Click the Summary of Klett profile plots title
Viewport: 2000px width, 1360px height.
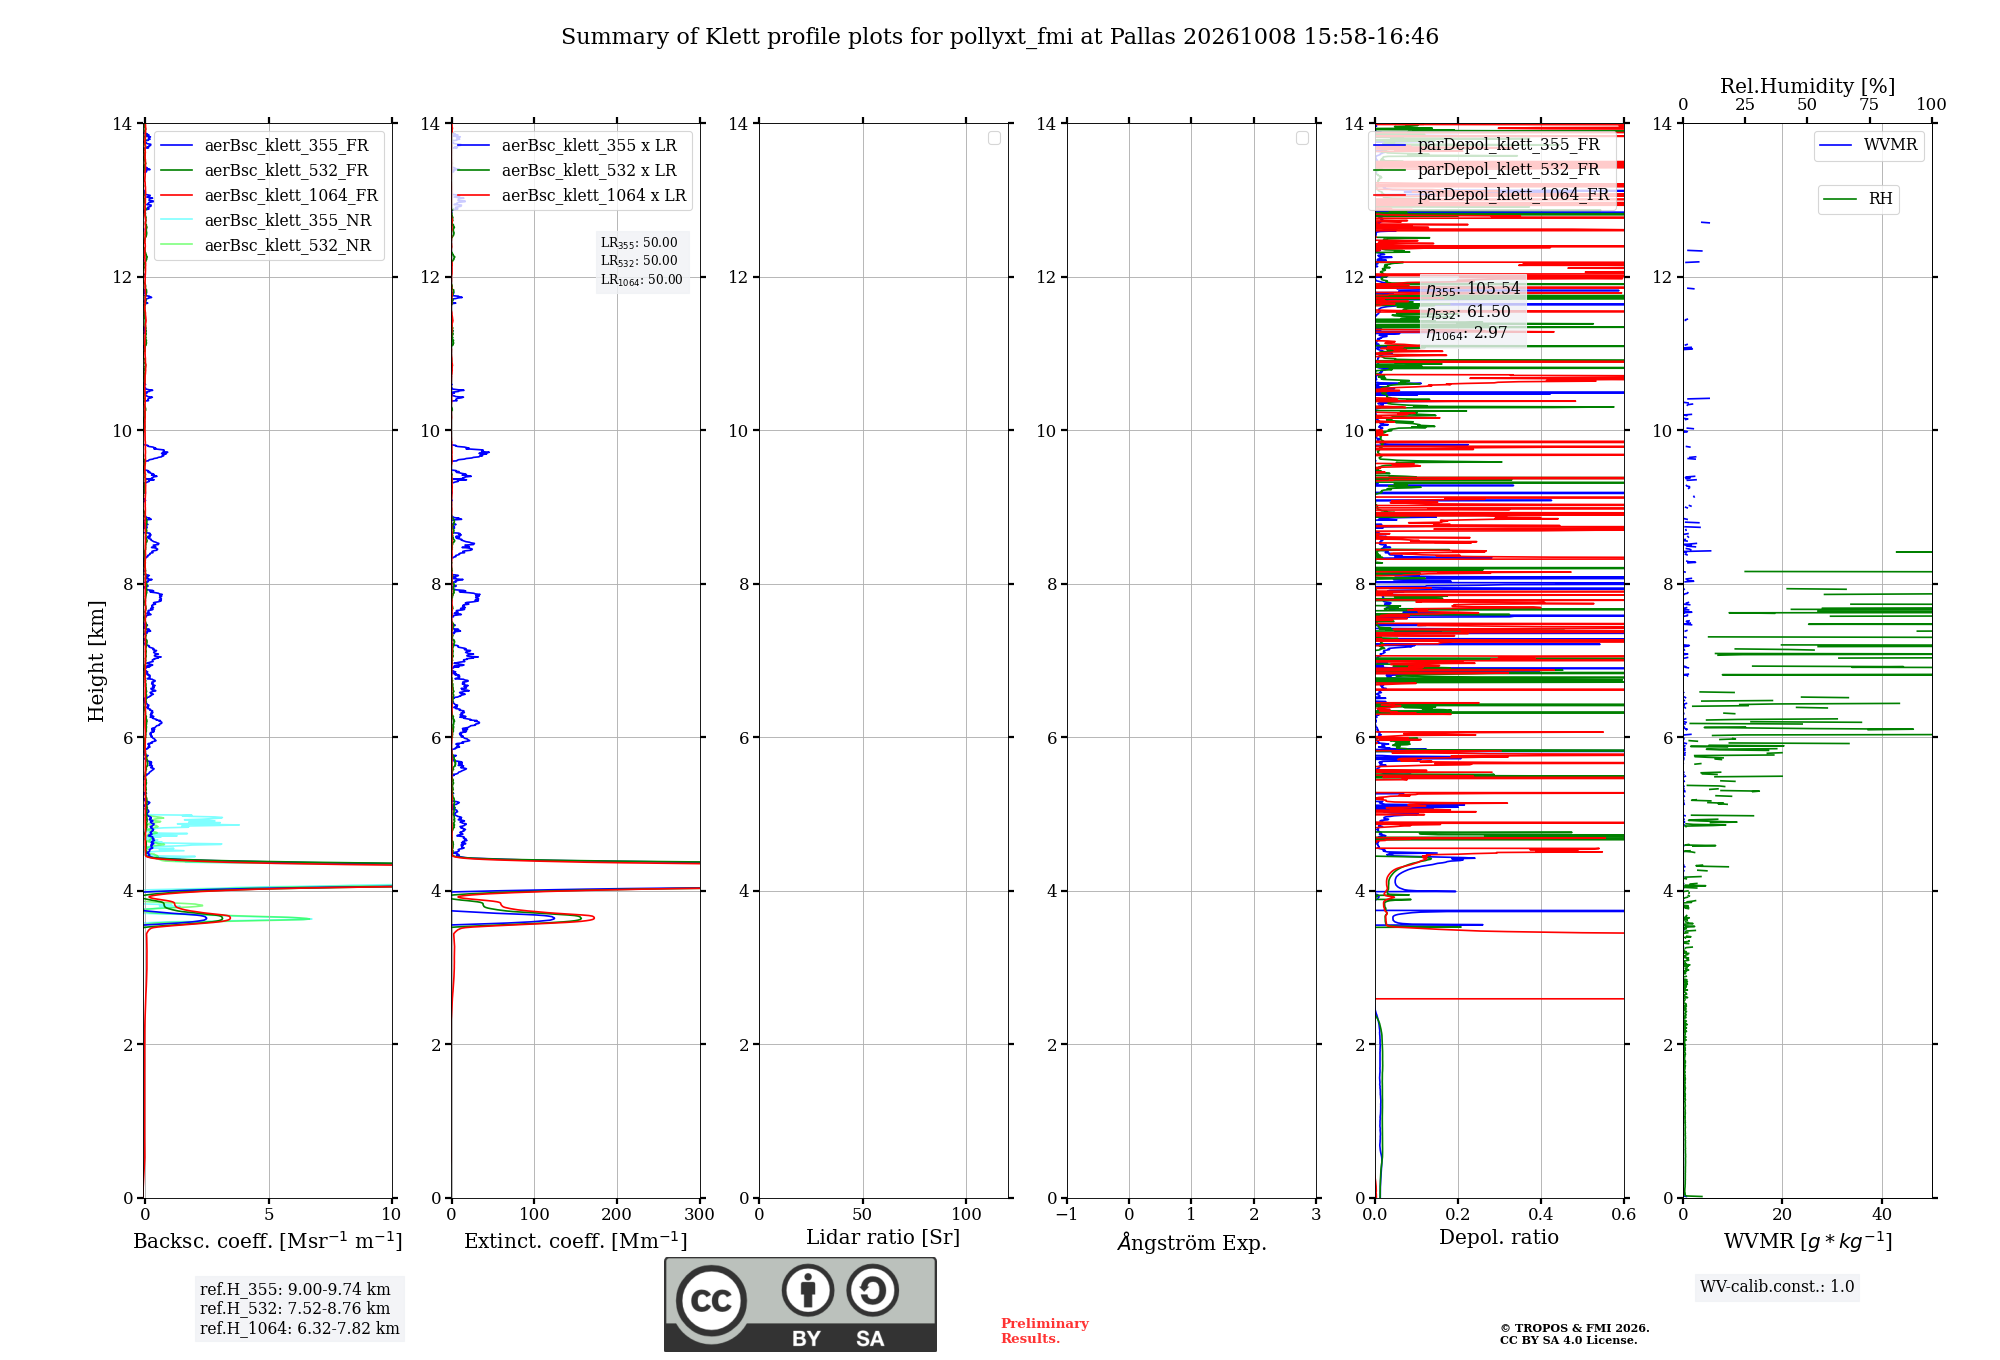click(1000, 37)
